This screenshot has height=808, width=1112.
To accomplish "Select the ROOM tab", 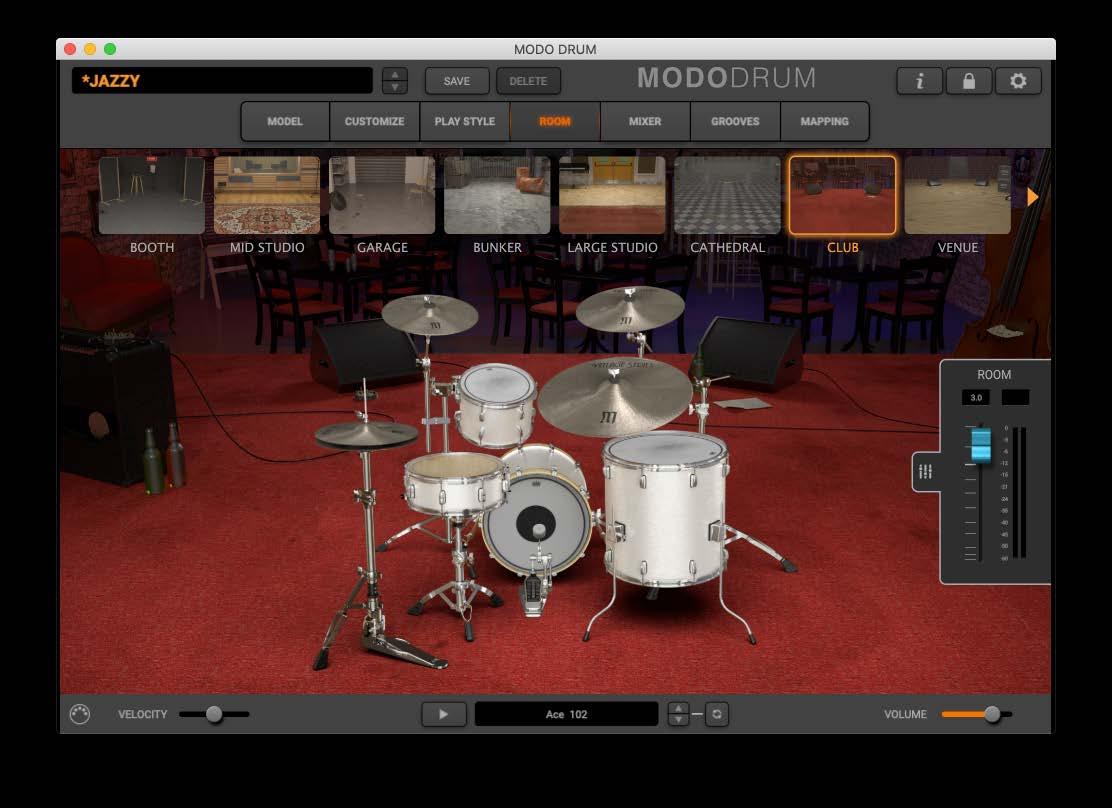I will click(555, 121).
